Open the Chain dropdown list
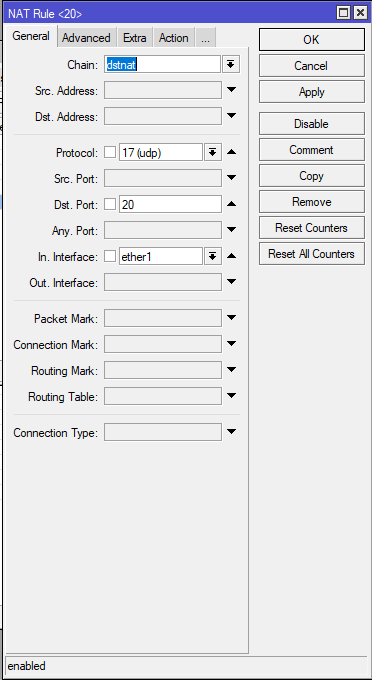Viewport: 372px width, 680px height. 231,65
